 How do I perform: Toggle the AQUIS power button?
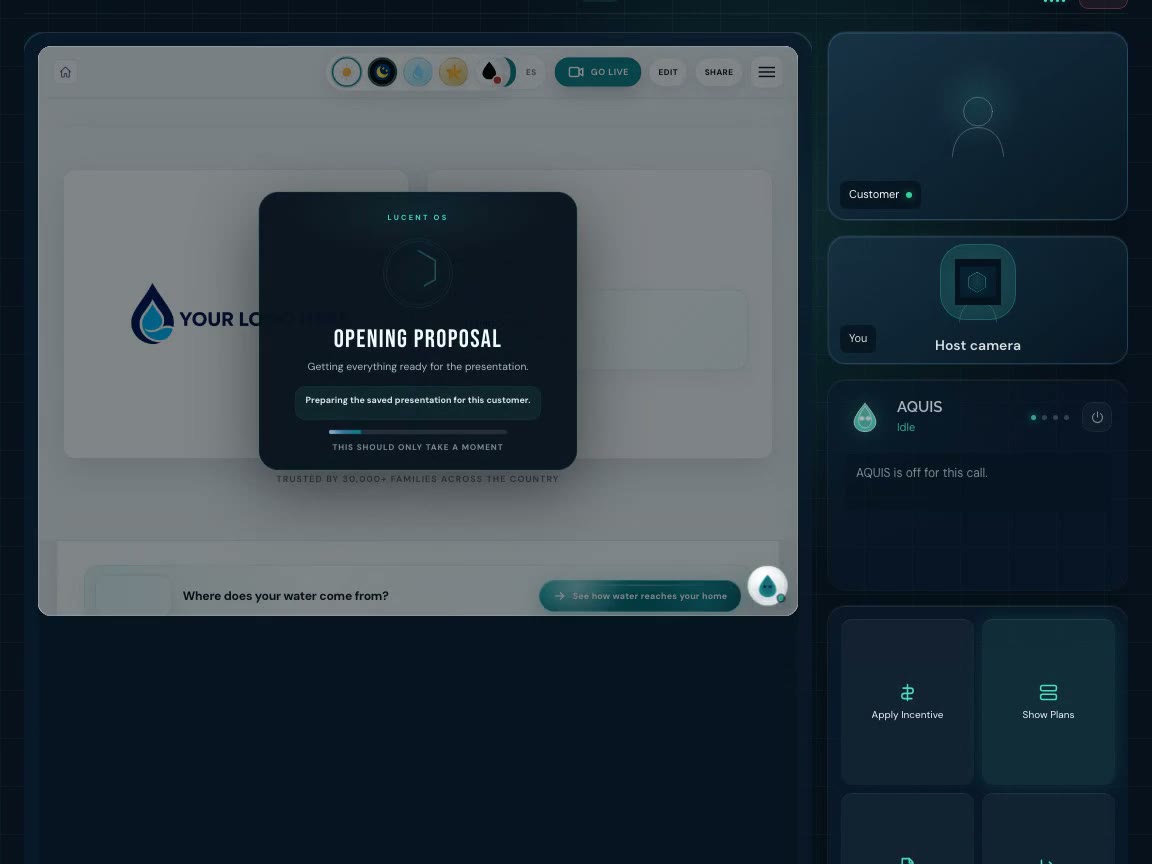pyautogui.click(x=1097, y=417)
